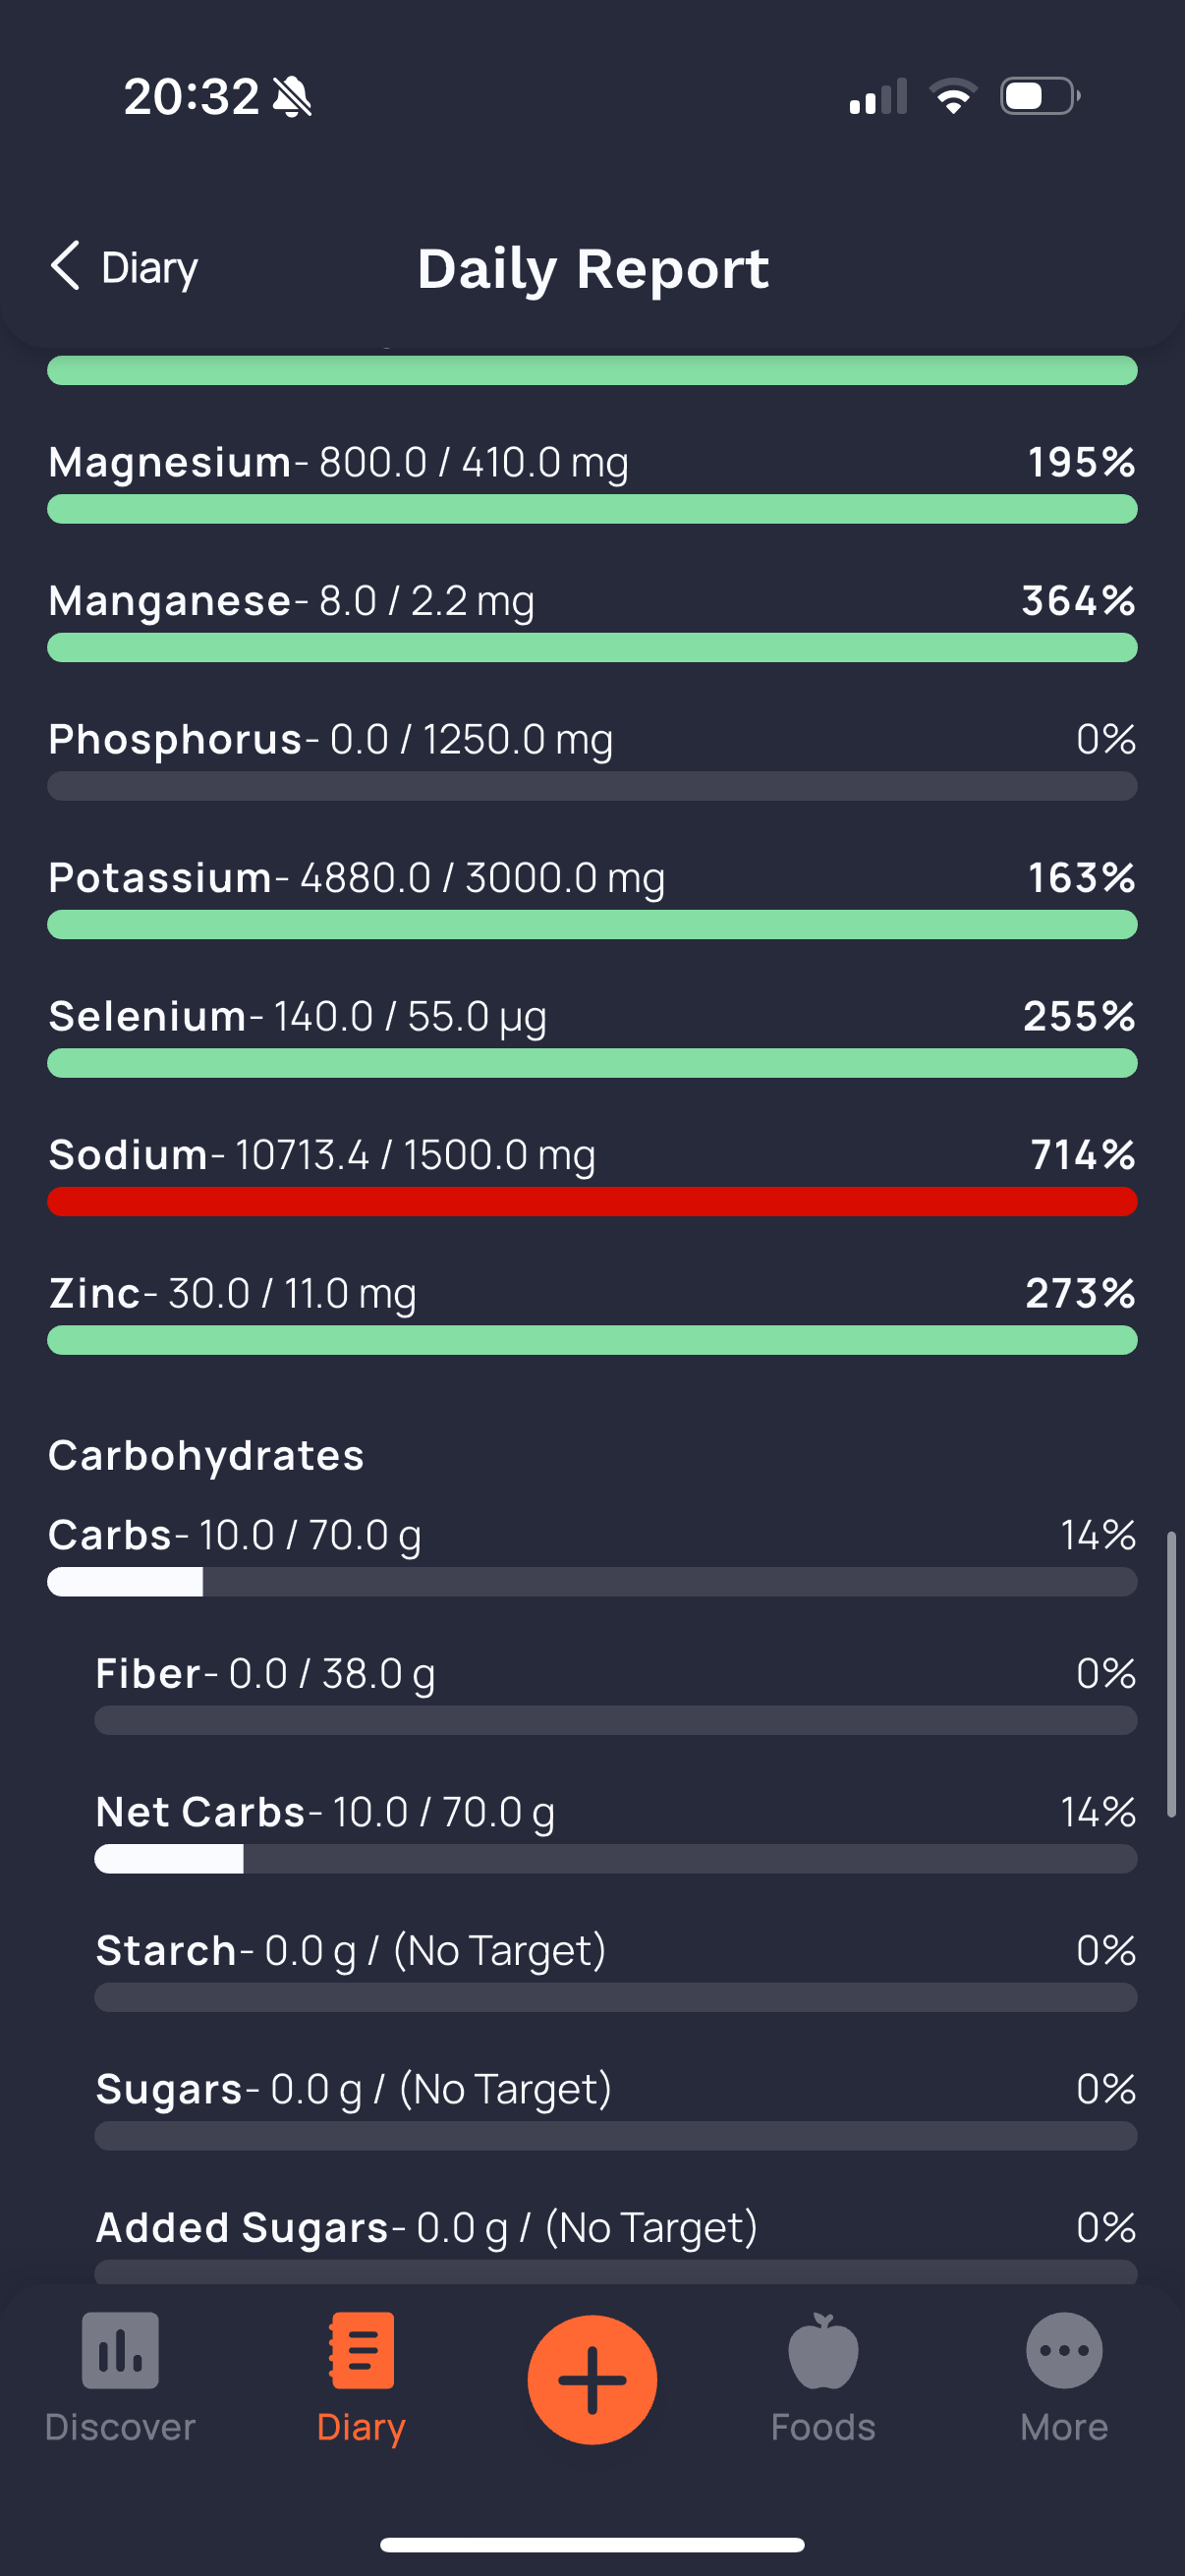Tap the orange plus add button
This screenshot has height=2576, width=1185.
(592, 2380)
